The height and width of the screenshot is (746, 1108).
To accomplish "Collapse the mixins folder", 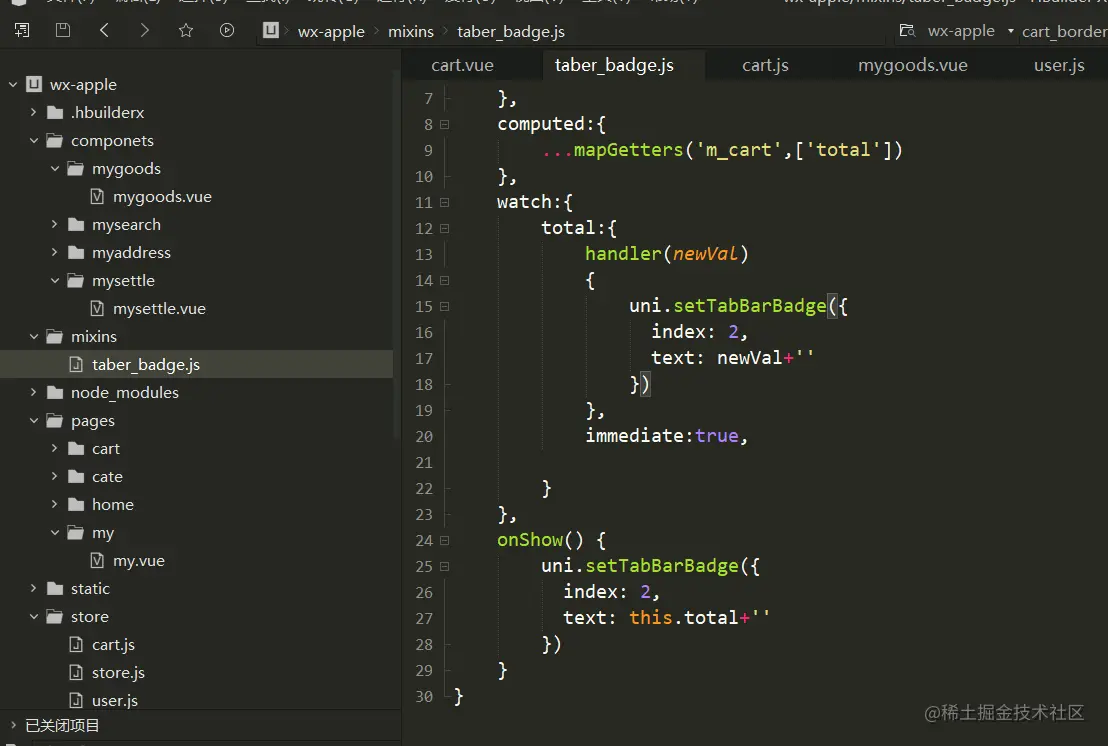I will (x=33, y=336).
